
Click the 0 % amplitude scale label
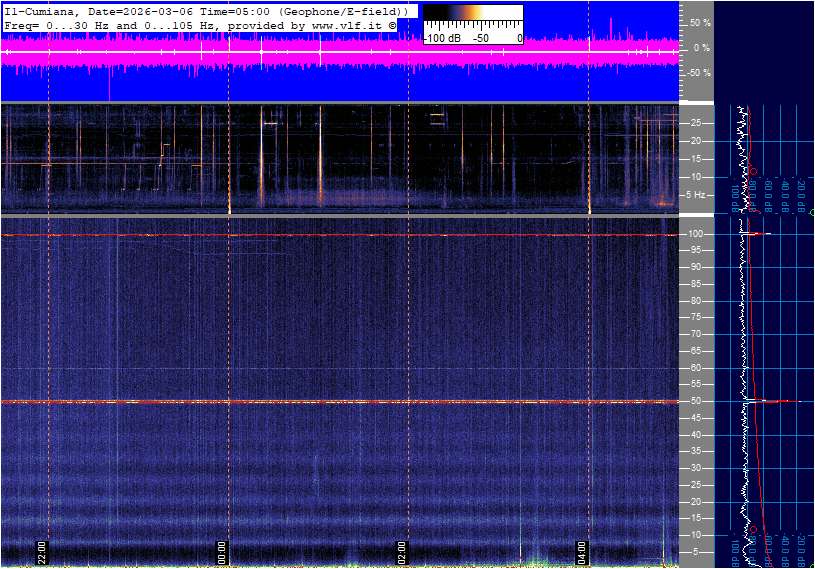(702, 48)
